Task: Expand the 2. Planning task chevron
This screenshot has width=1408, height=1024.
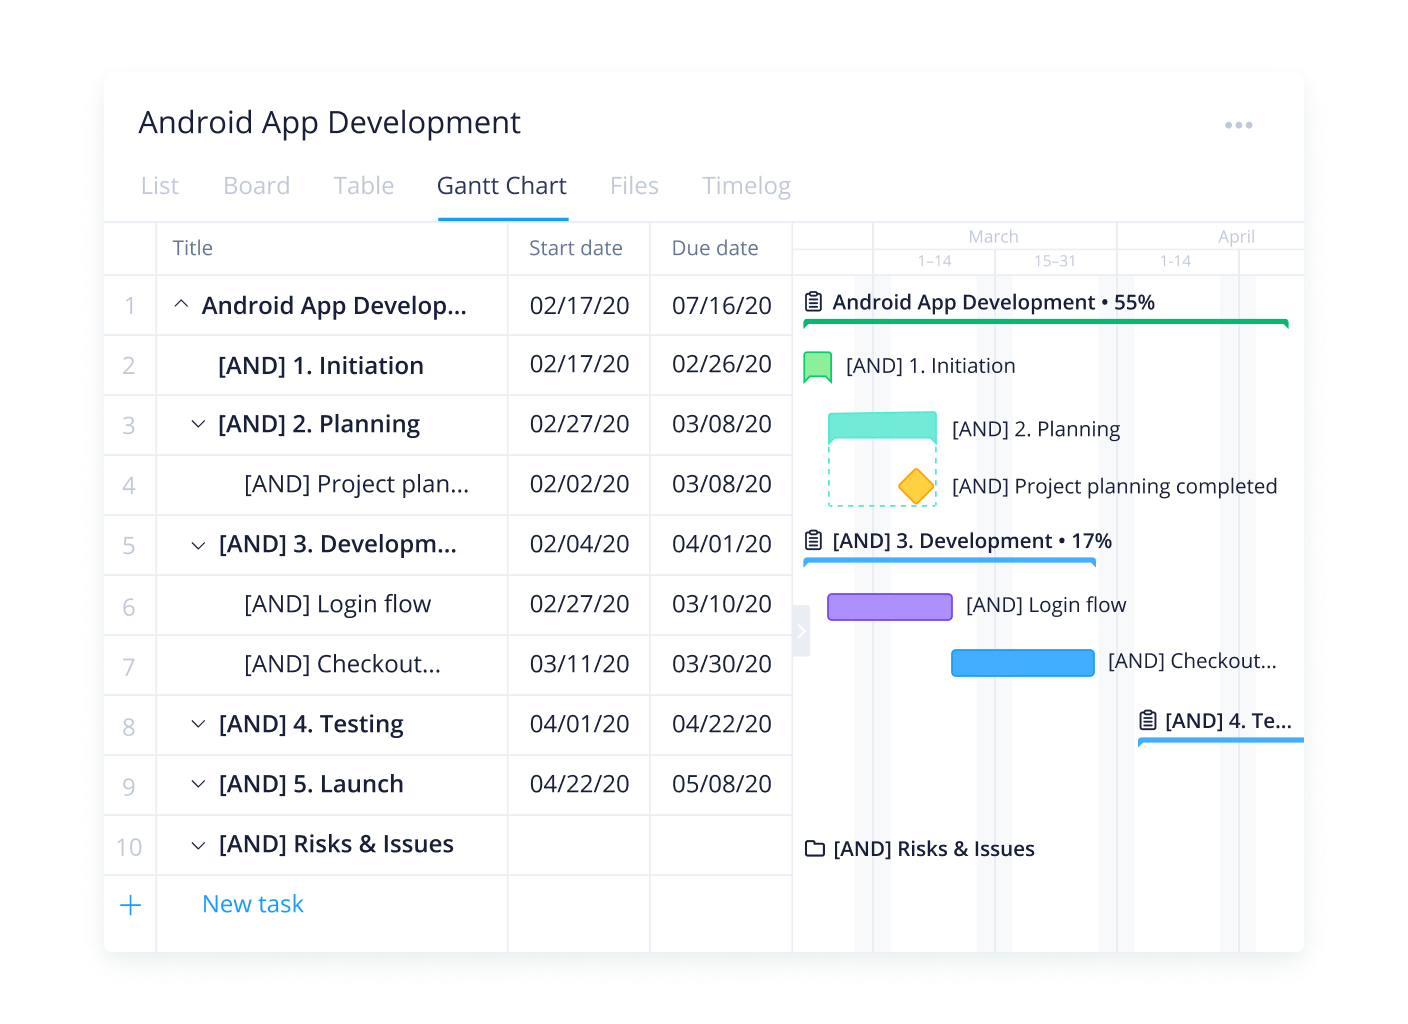Action: [x=198, y=424]
